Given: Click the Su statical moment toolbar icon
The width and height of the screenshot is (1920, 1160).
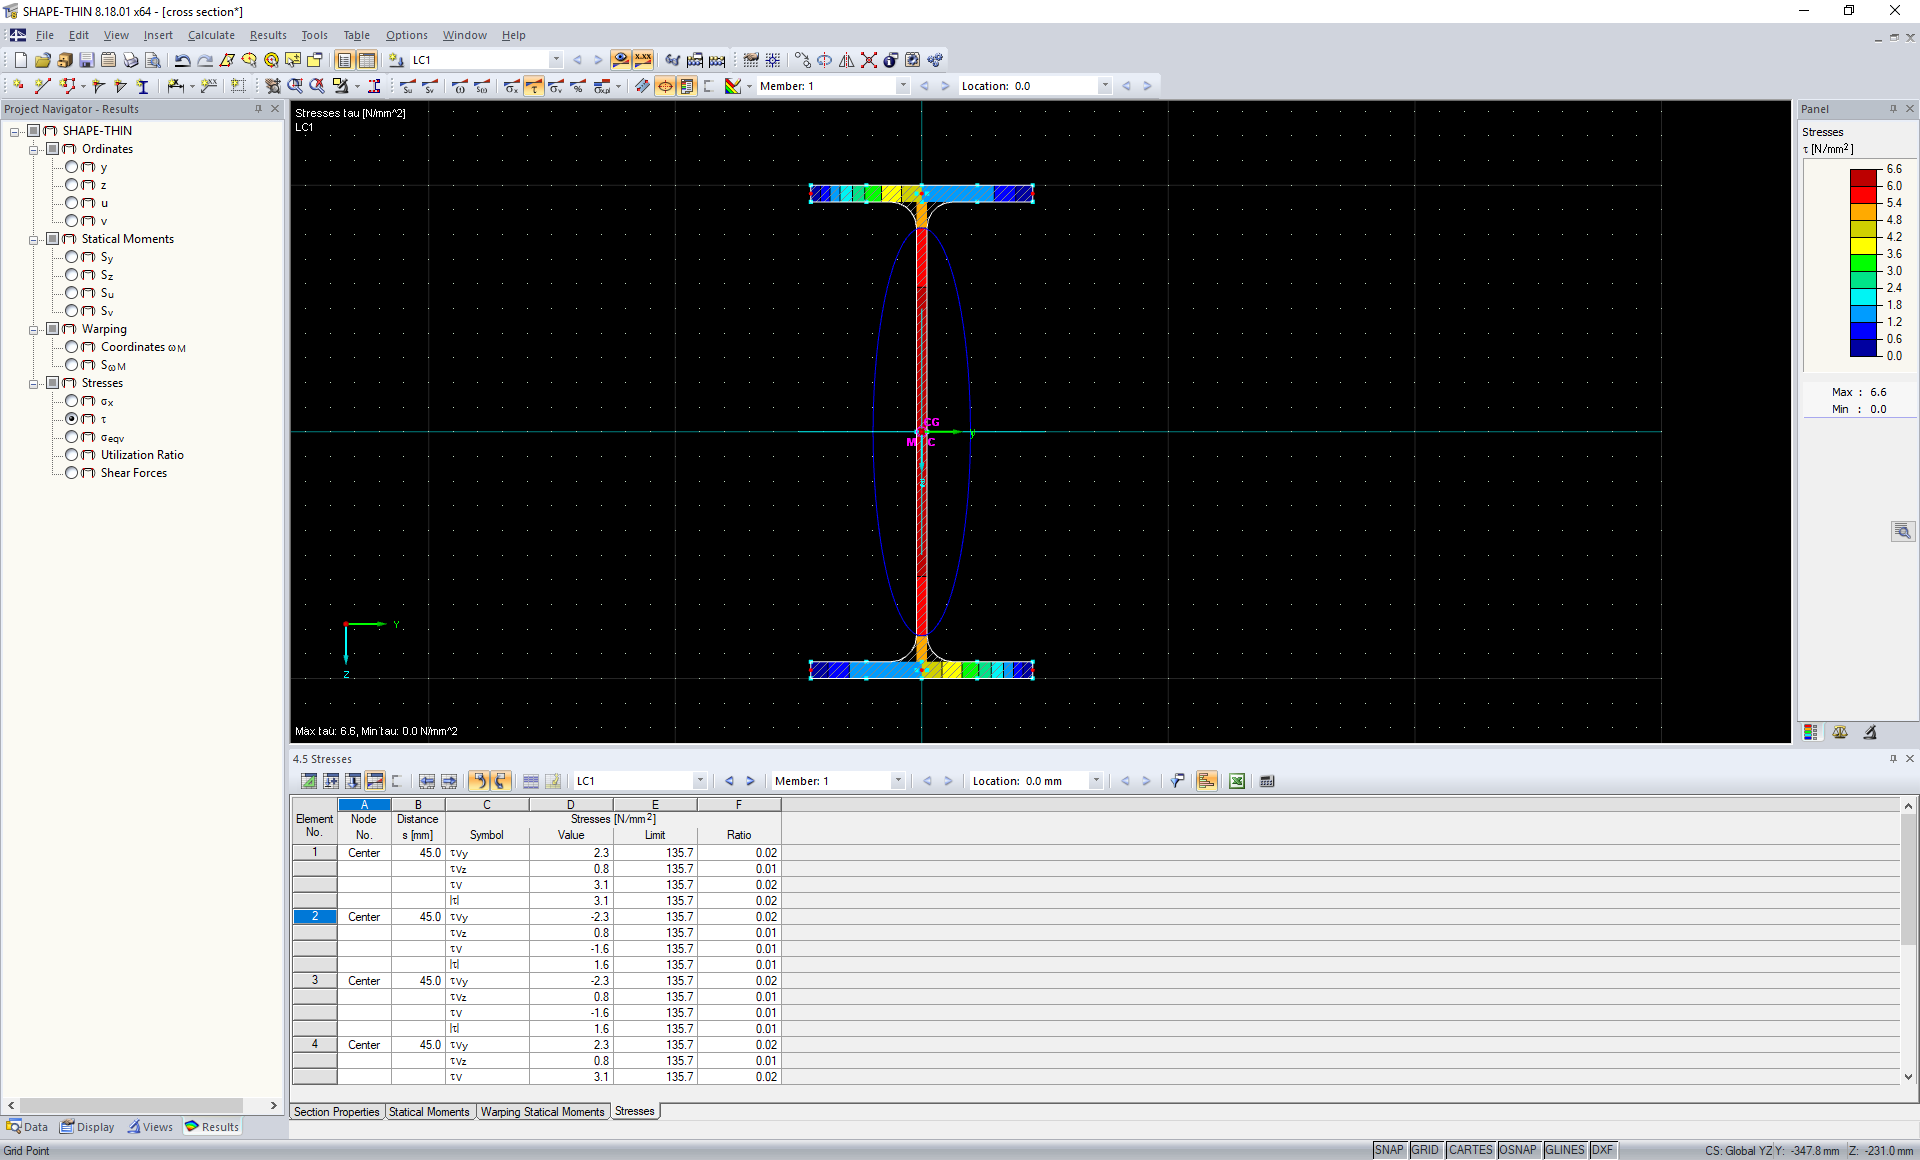Looking at the screenshot, I should click(408, 86).
